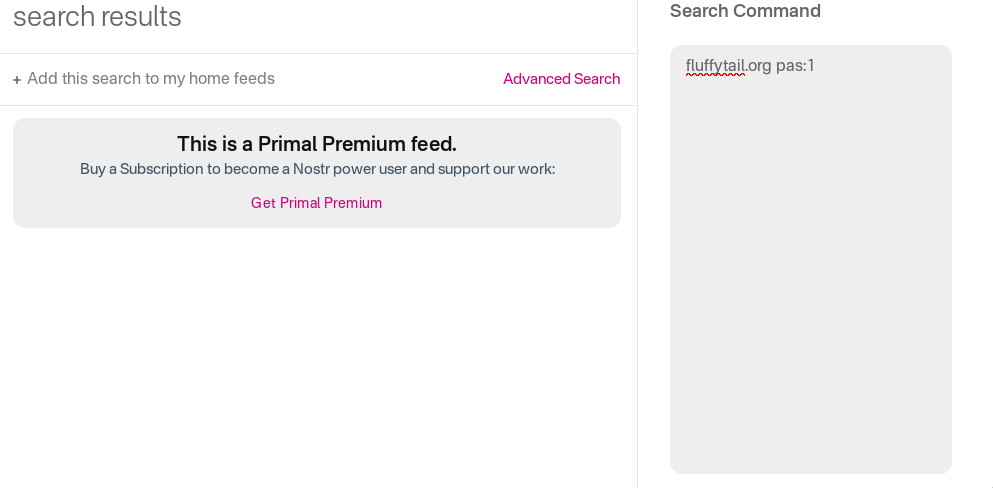Screen dimensions: 993x488
Task: Click the pas:1 term in the search command
Action: point(795,66)
